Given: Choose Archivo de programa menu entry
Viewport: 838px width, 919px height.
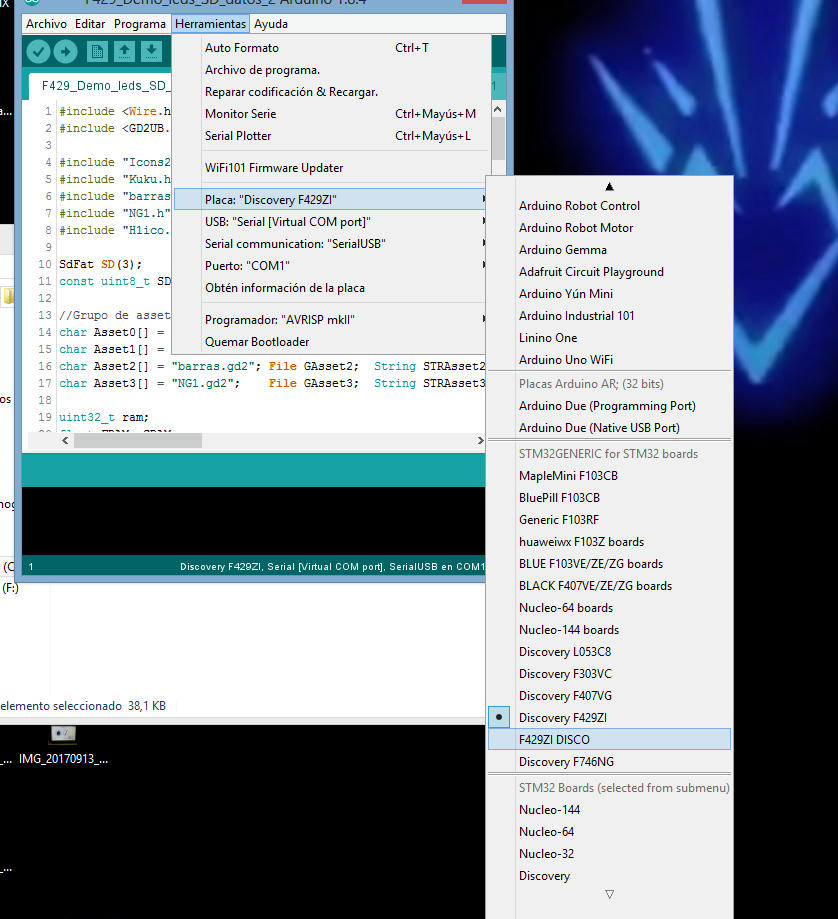Looking at the screenshot, I should coord(331,70).
